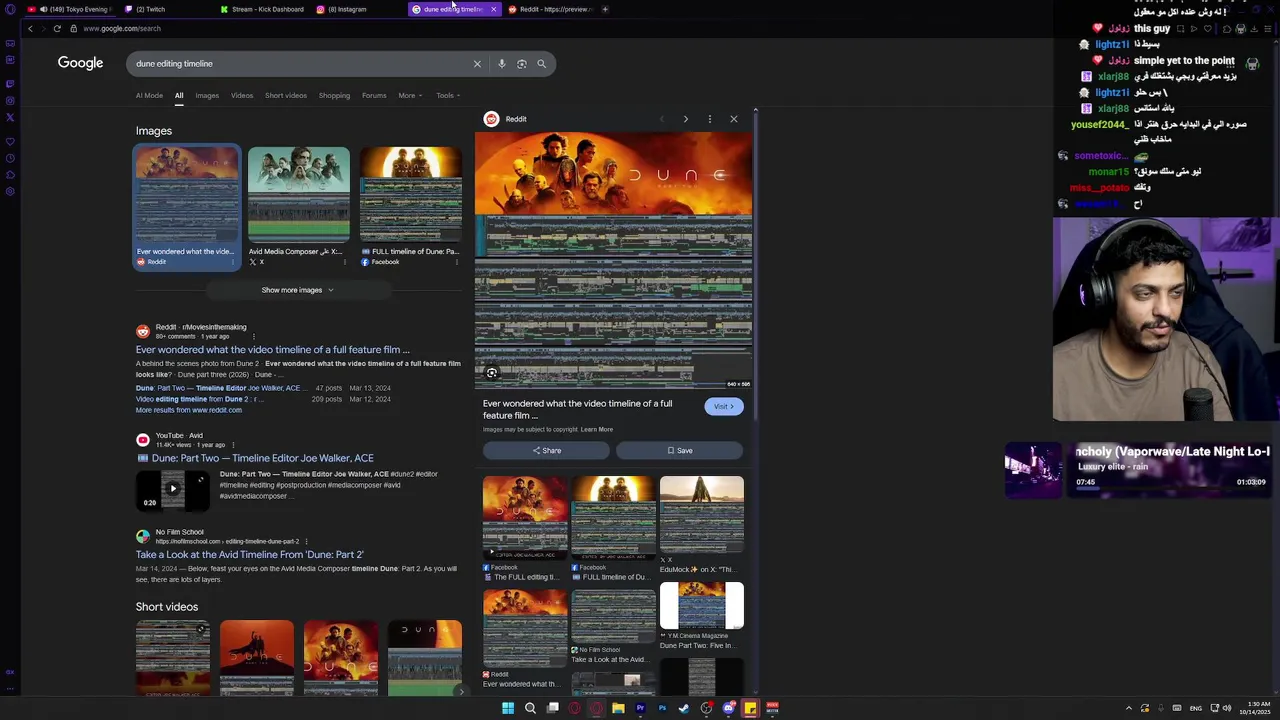The height and width of the screenshot is (720, 1280).
Task: Open Discord from taskbar
Action: [728, 708]
